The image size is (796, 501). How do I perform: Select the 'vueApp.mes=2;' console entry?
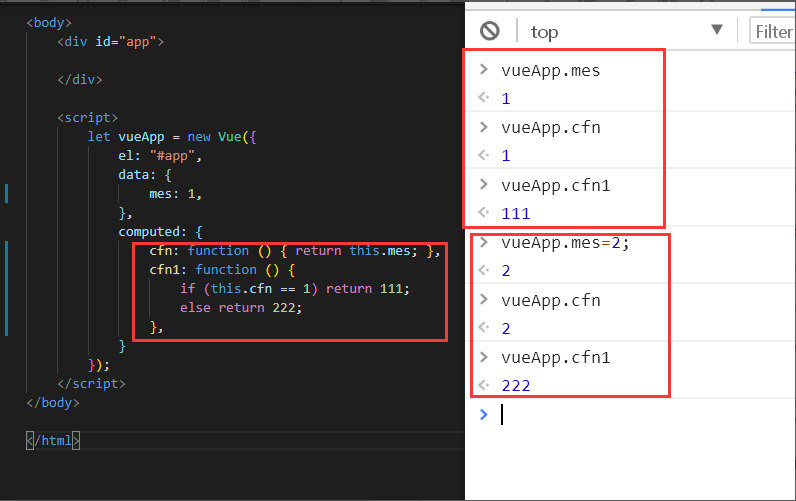[565, 243]
